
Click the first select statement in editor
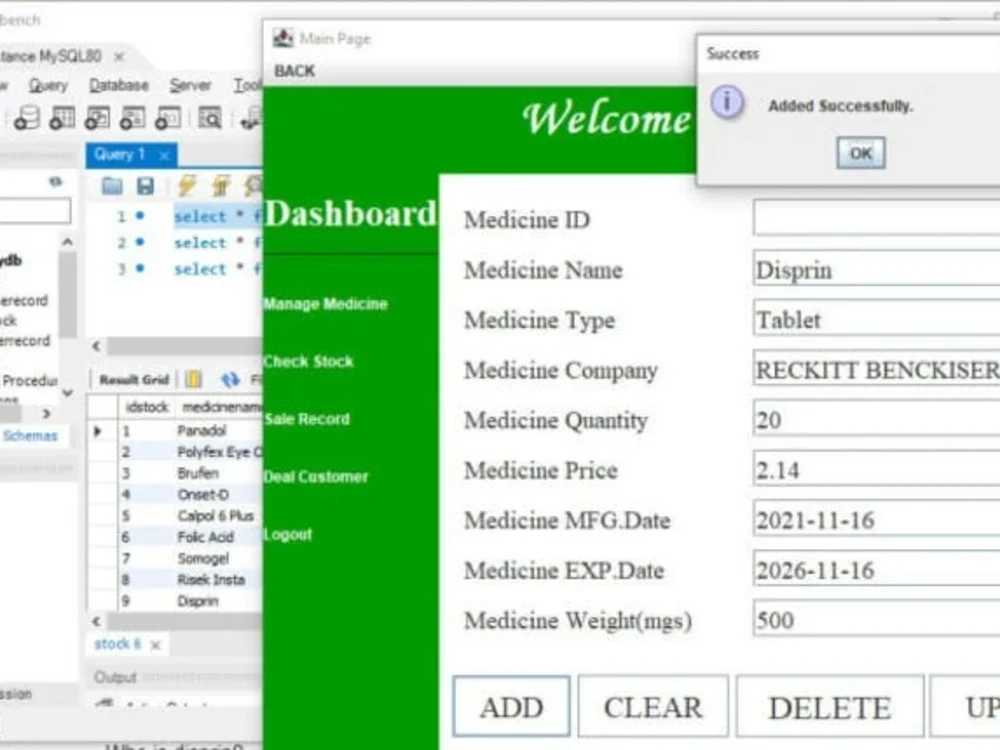(x=217, y=216)
